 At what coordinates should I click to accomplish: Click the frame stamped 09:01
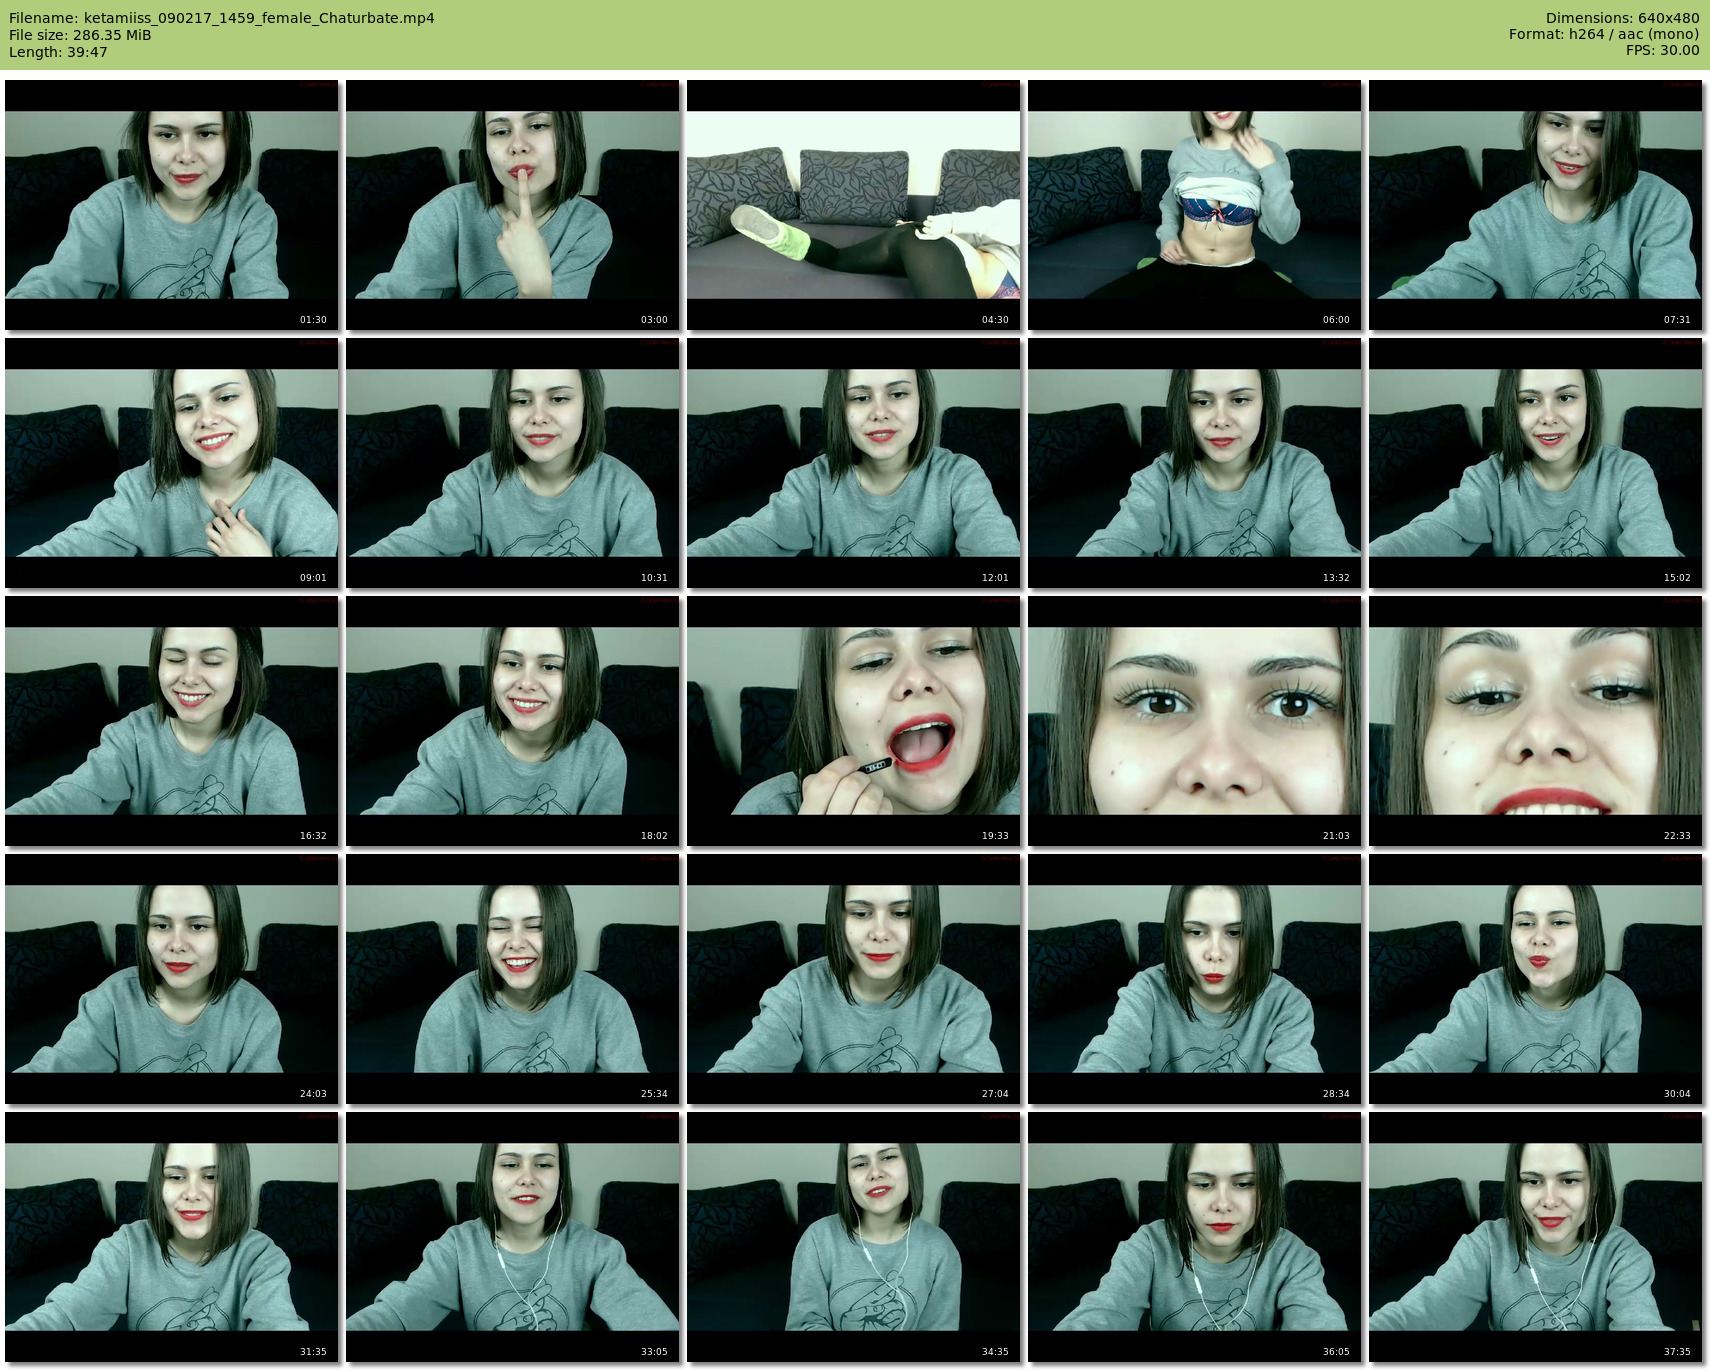172,463
